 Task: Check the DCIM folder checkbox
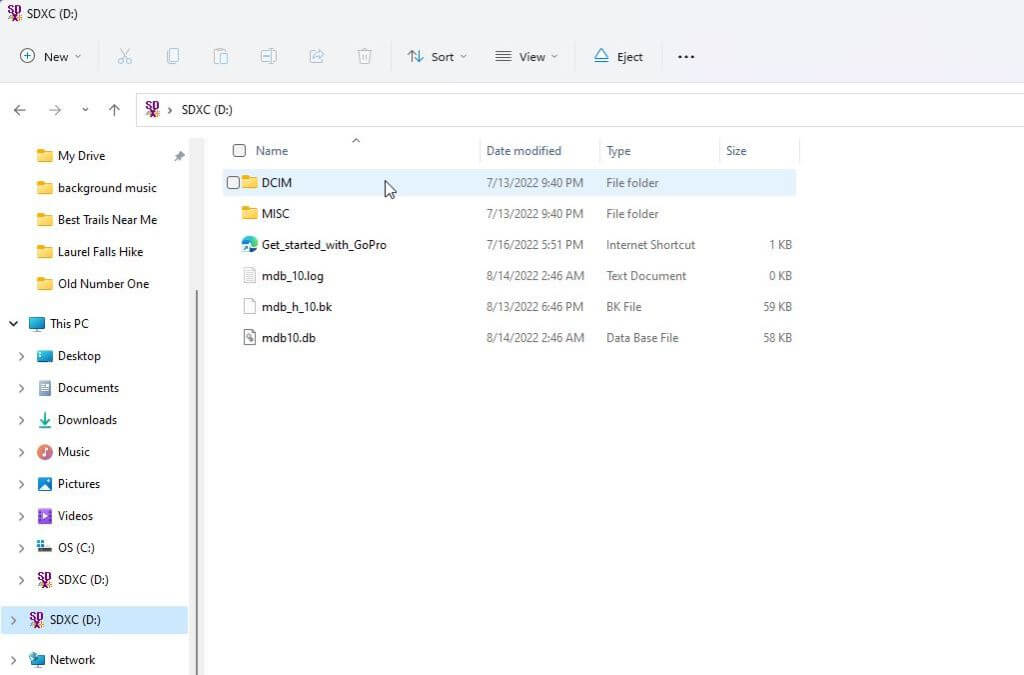(x=233, y=183)
